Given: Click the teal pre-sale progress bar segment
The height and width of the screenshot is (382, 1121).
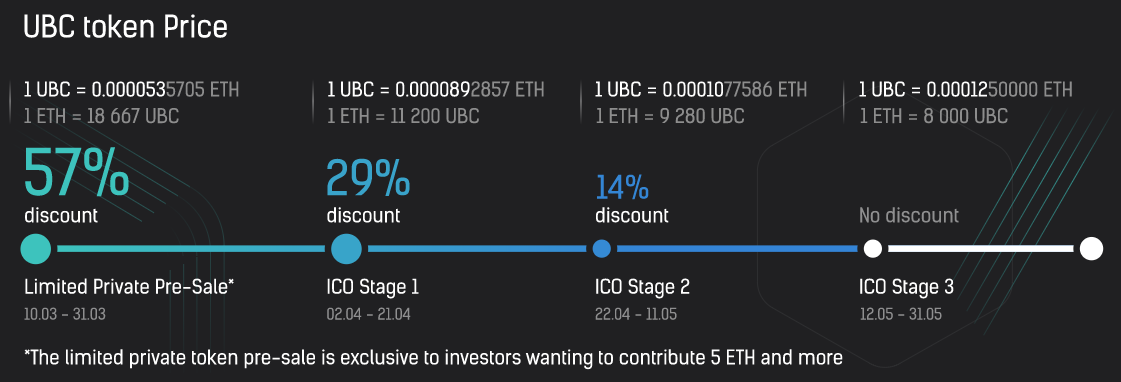Looking at the screenshot, I should pyautogui.click(x=190, y=248).
